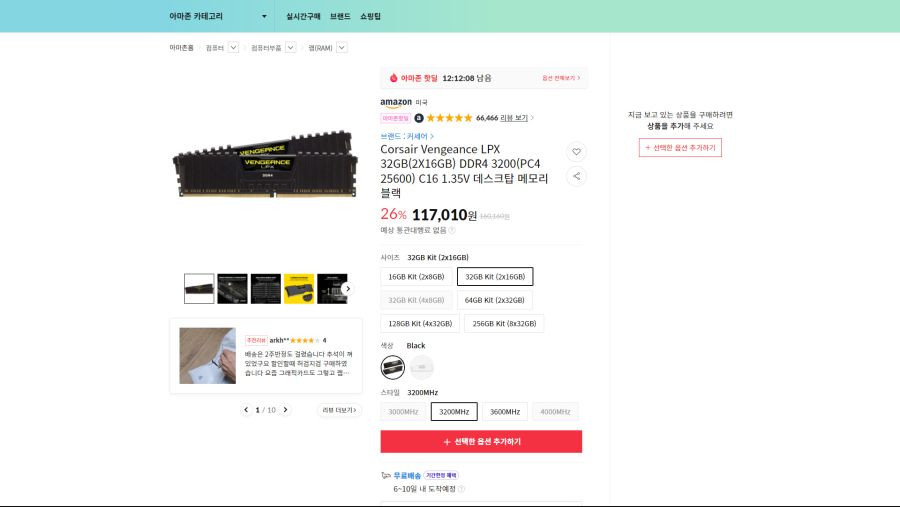Expand the RAM breadcrumb dropdown
The image size is (900, 507).
[342, 48]
